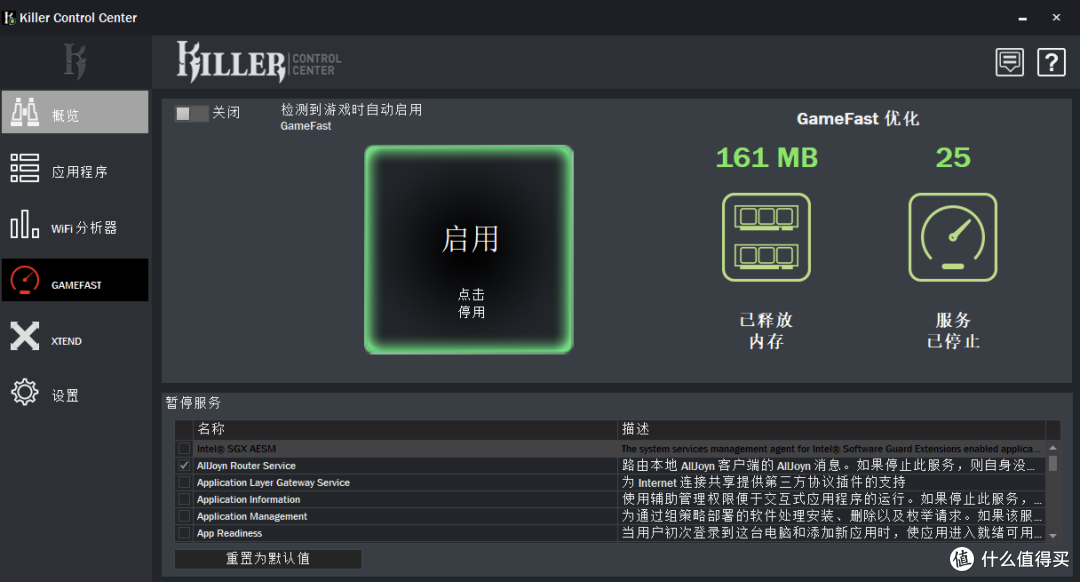Viewport: 1080px width, 582px height.
Task: Click description beginning 为 Internet 连接共享
Action: (763, 482)
